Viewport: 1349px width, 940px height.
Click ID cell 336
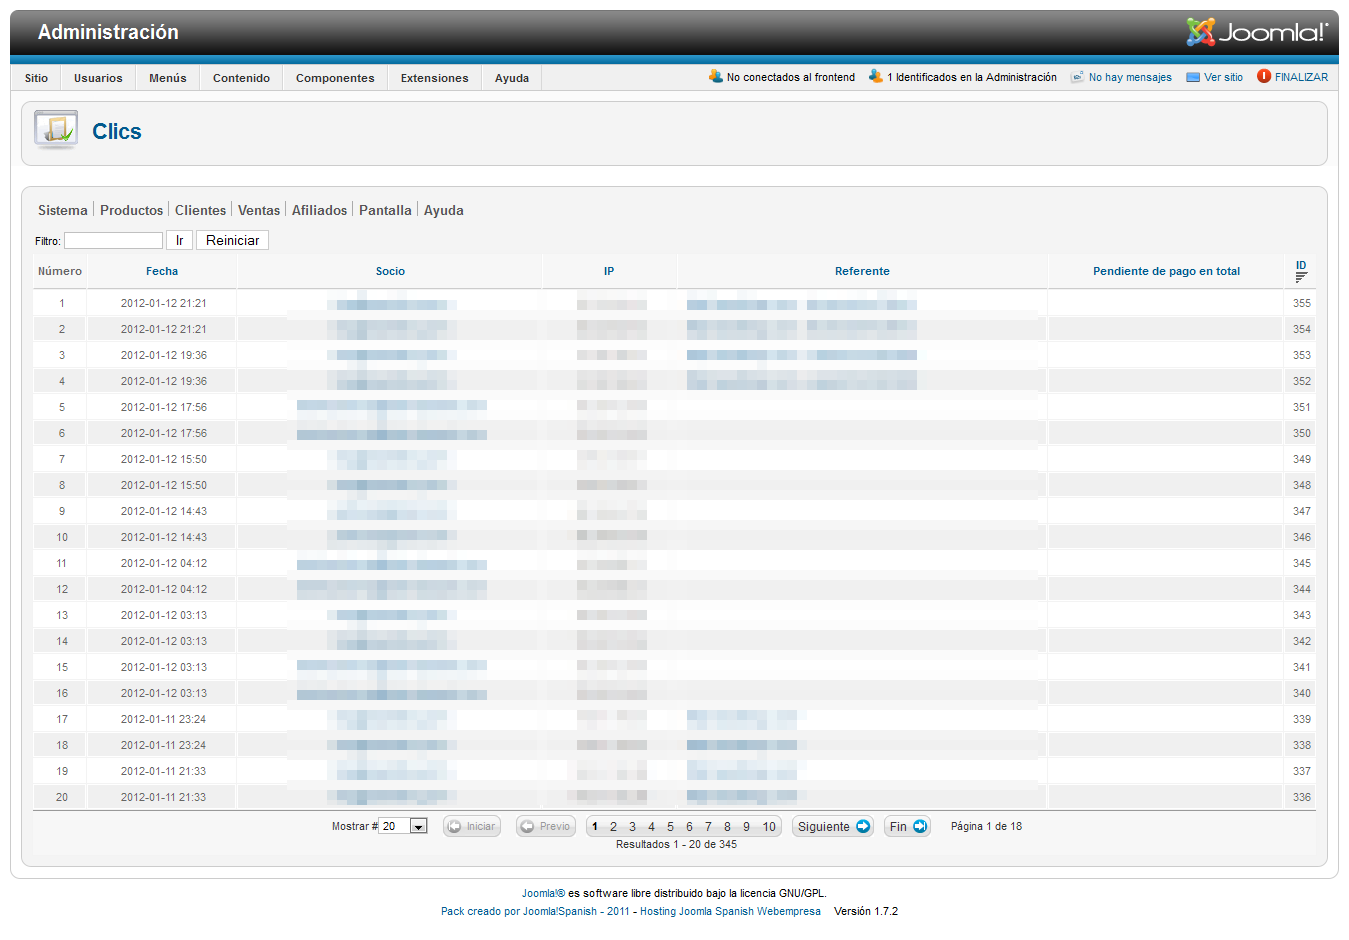pos(1301,797)
